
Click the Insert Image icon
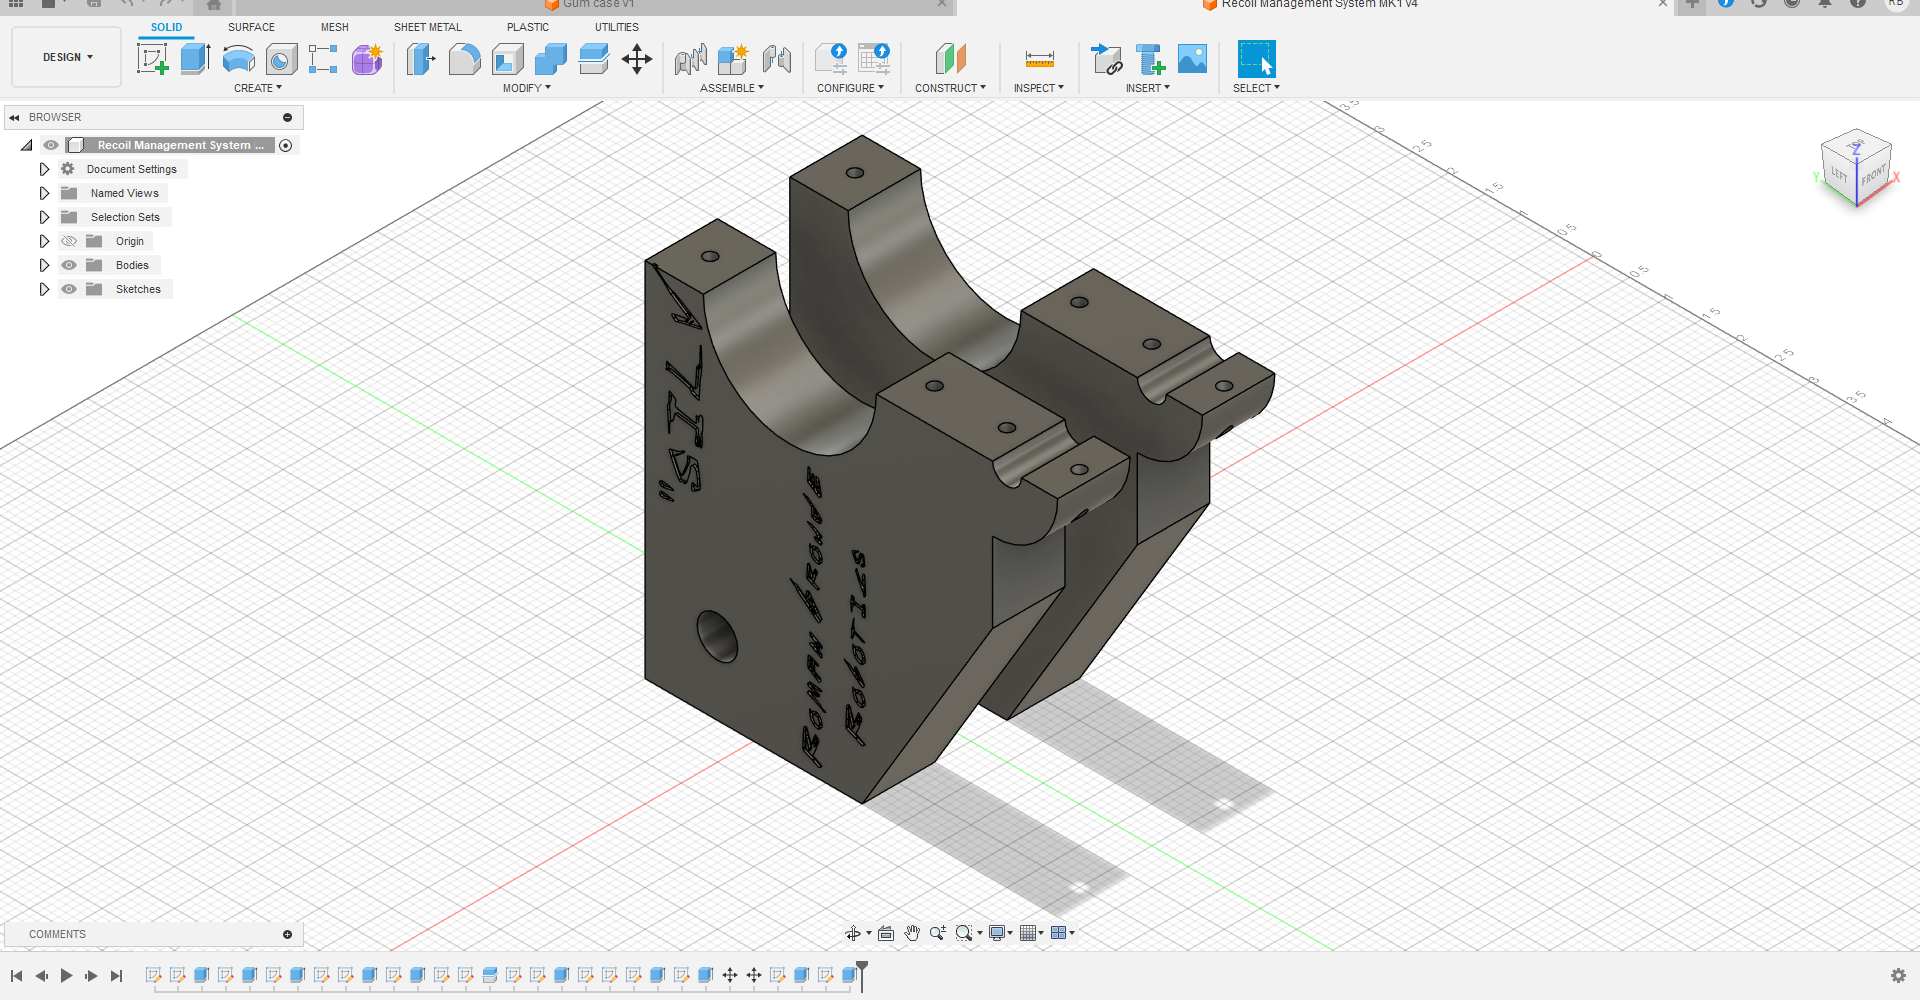click(1192, 60)
